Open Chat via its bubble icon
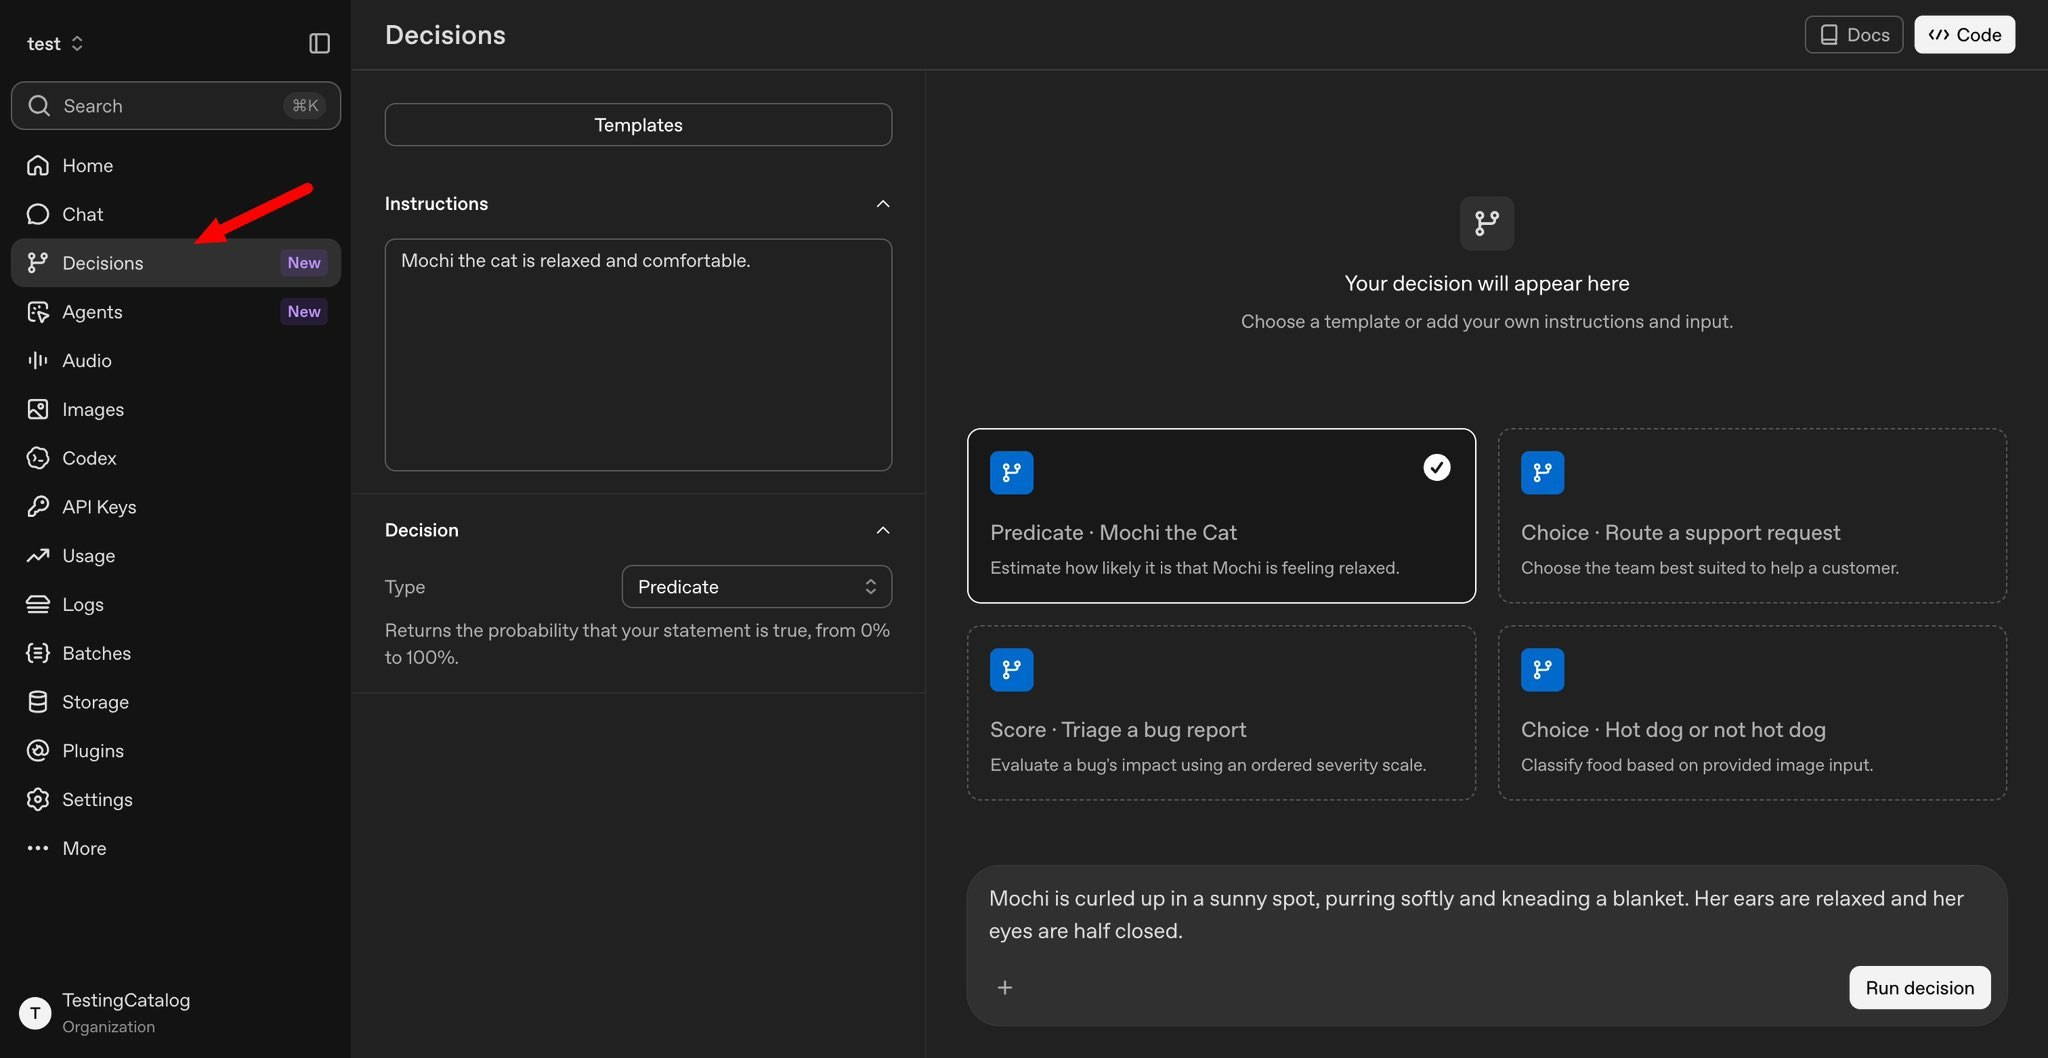 pos(38,214)
